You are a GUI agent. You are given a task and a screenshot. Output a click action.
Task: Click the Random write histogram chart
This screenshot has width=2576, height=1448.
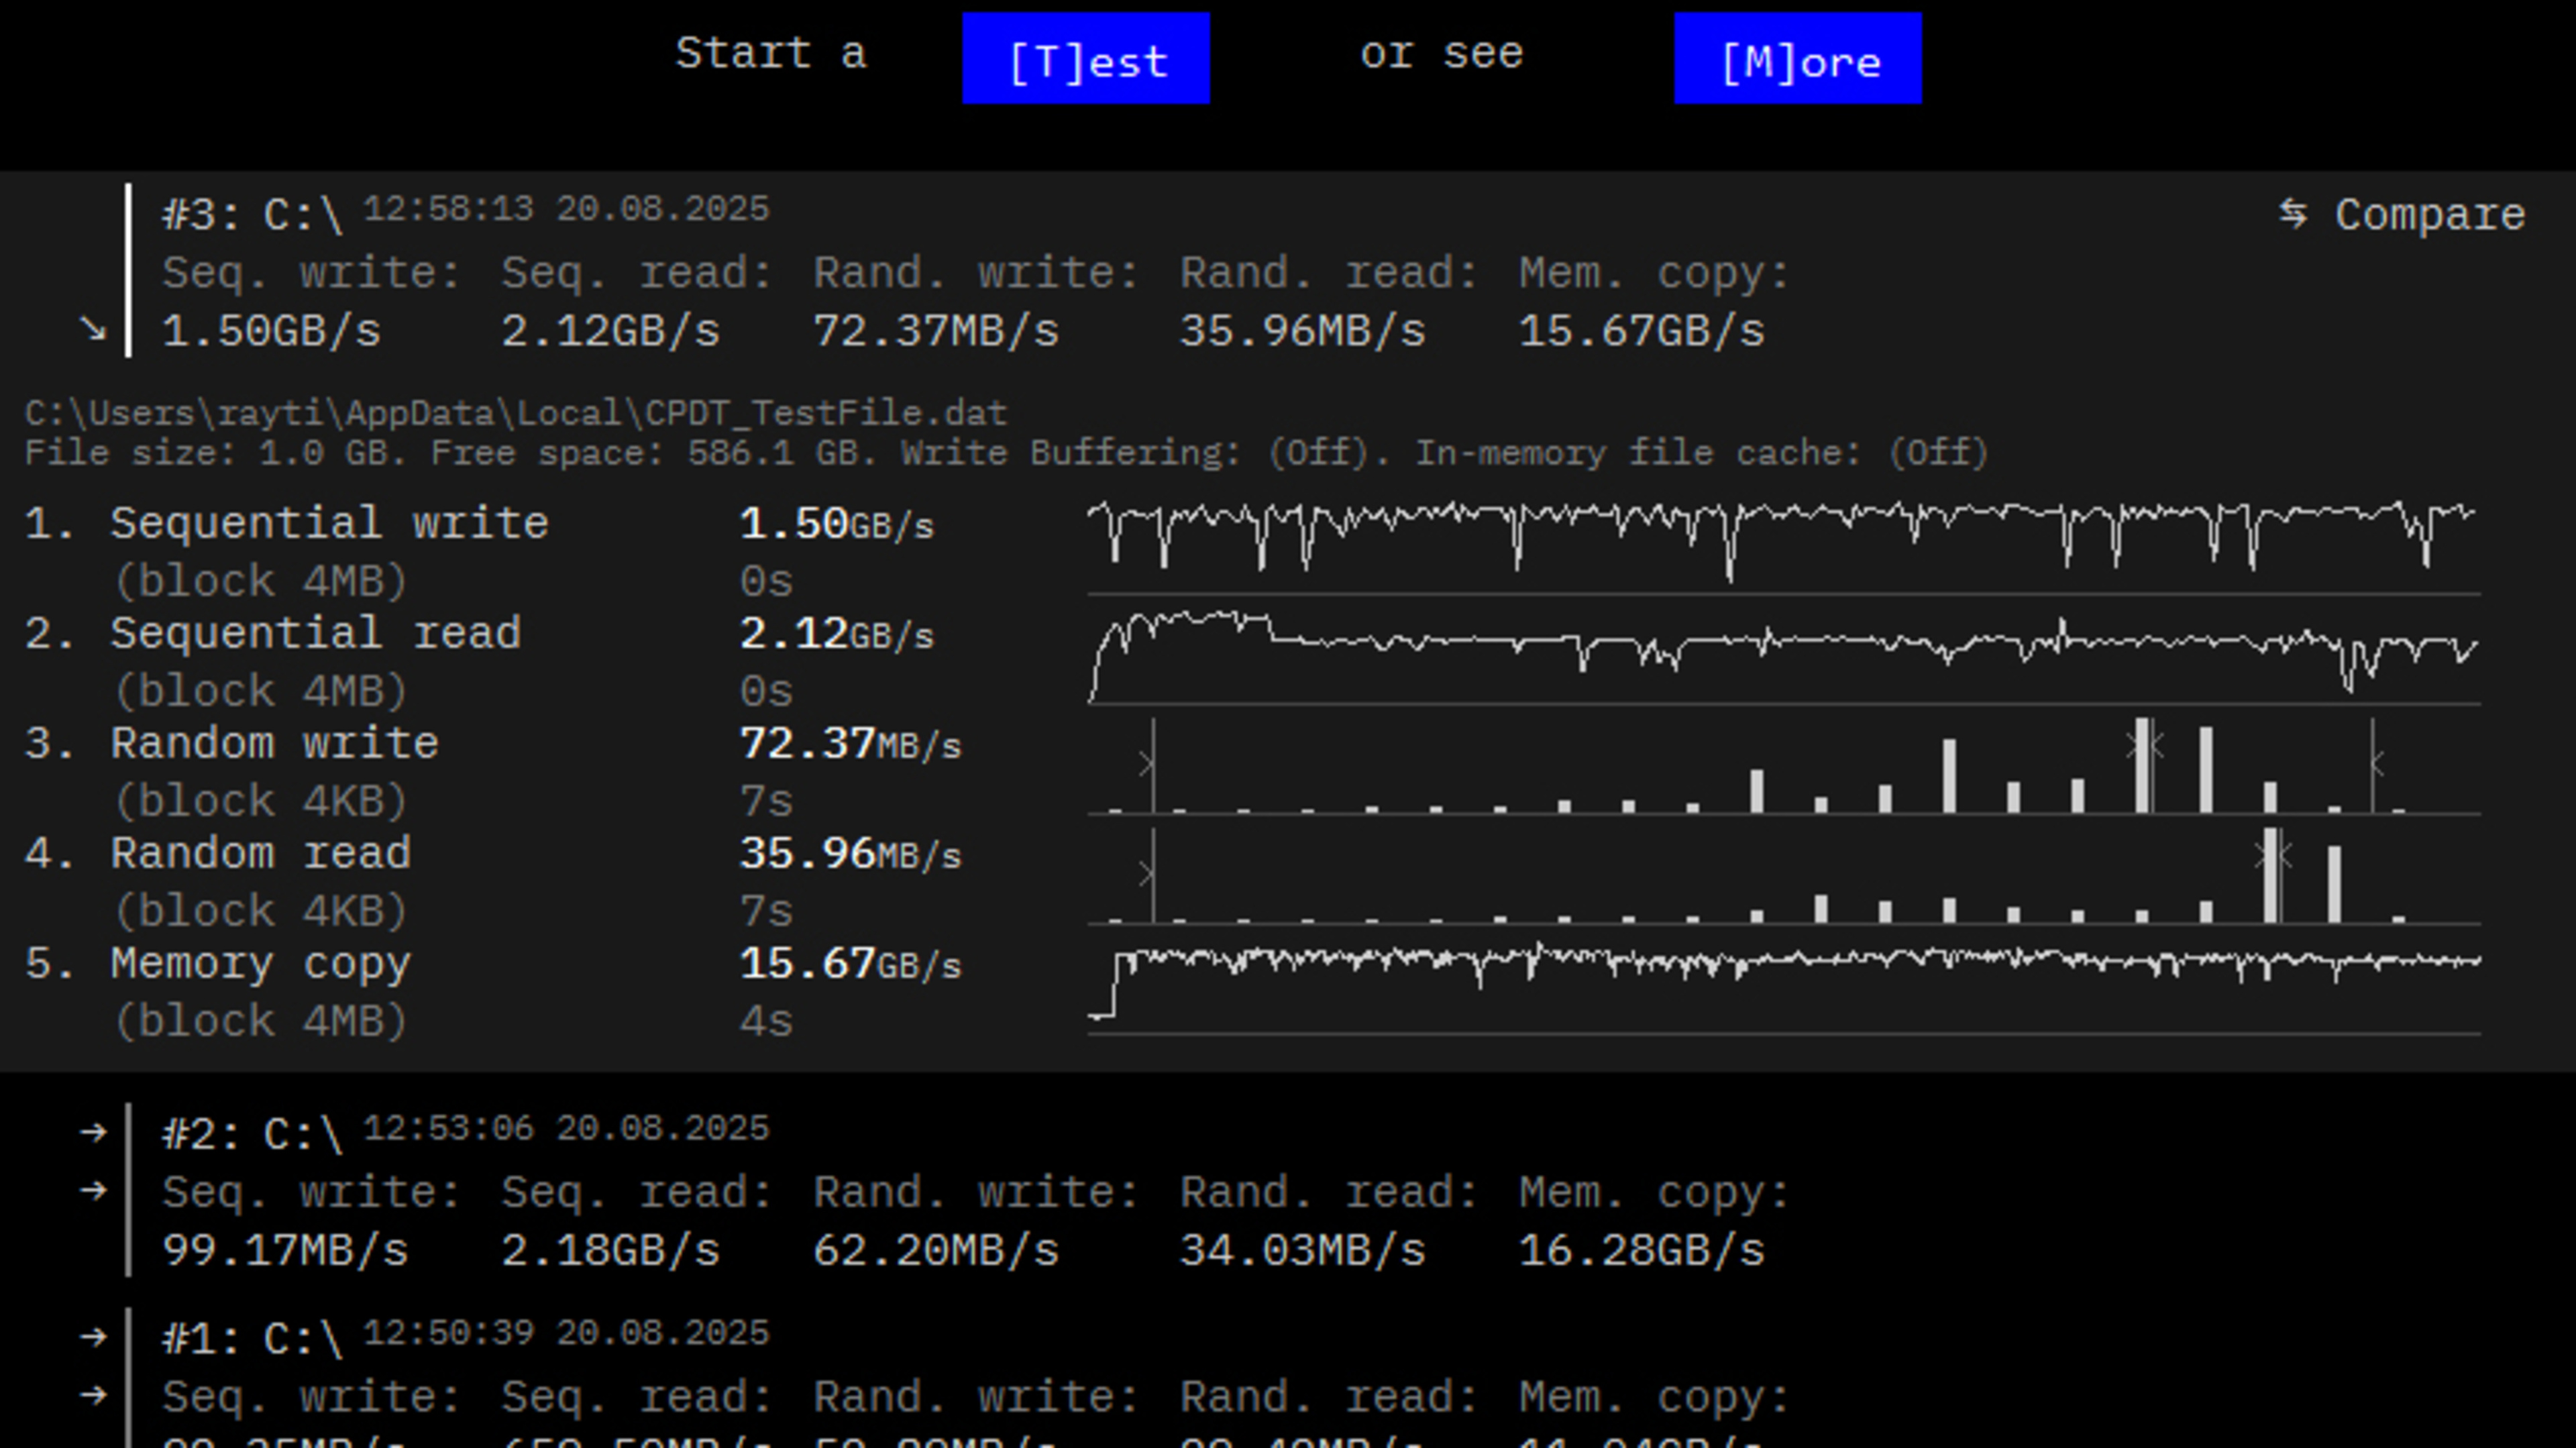coord(1783,765)
